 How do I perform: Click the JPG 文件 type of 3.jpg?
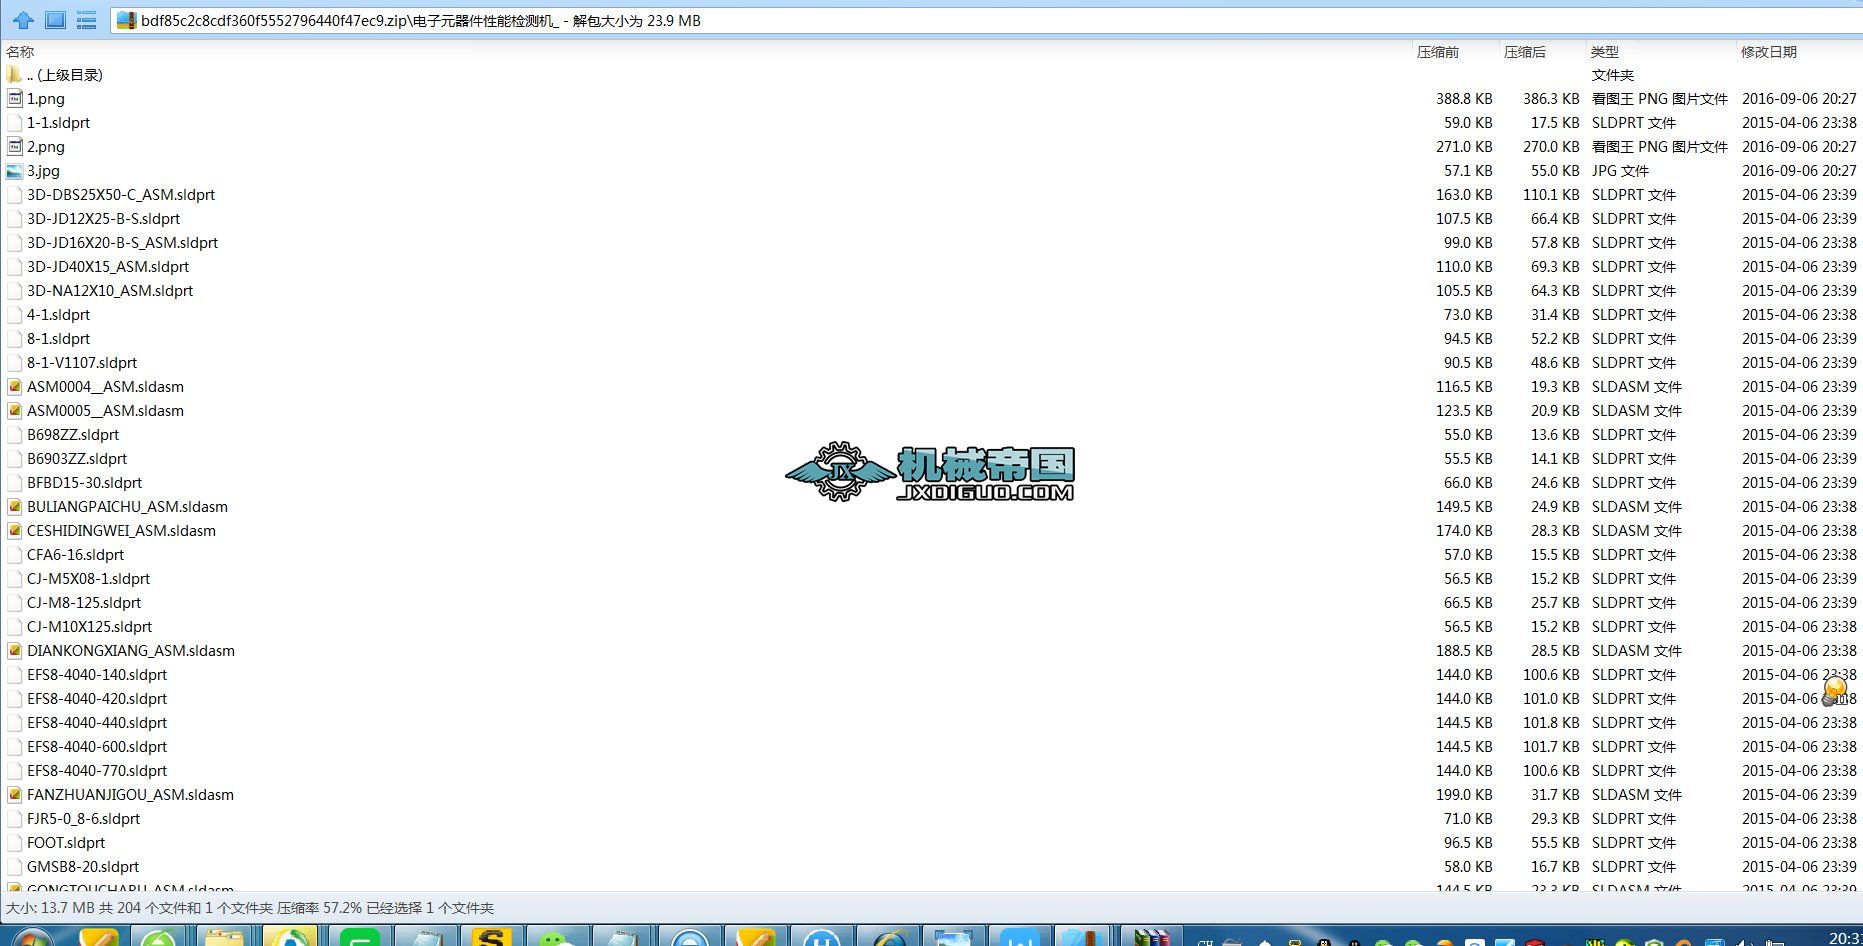(1620, 171)
